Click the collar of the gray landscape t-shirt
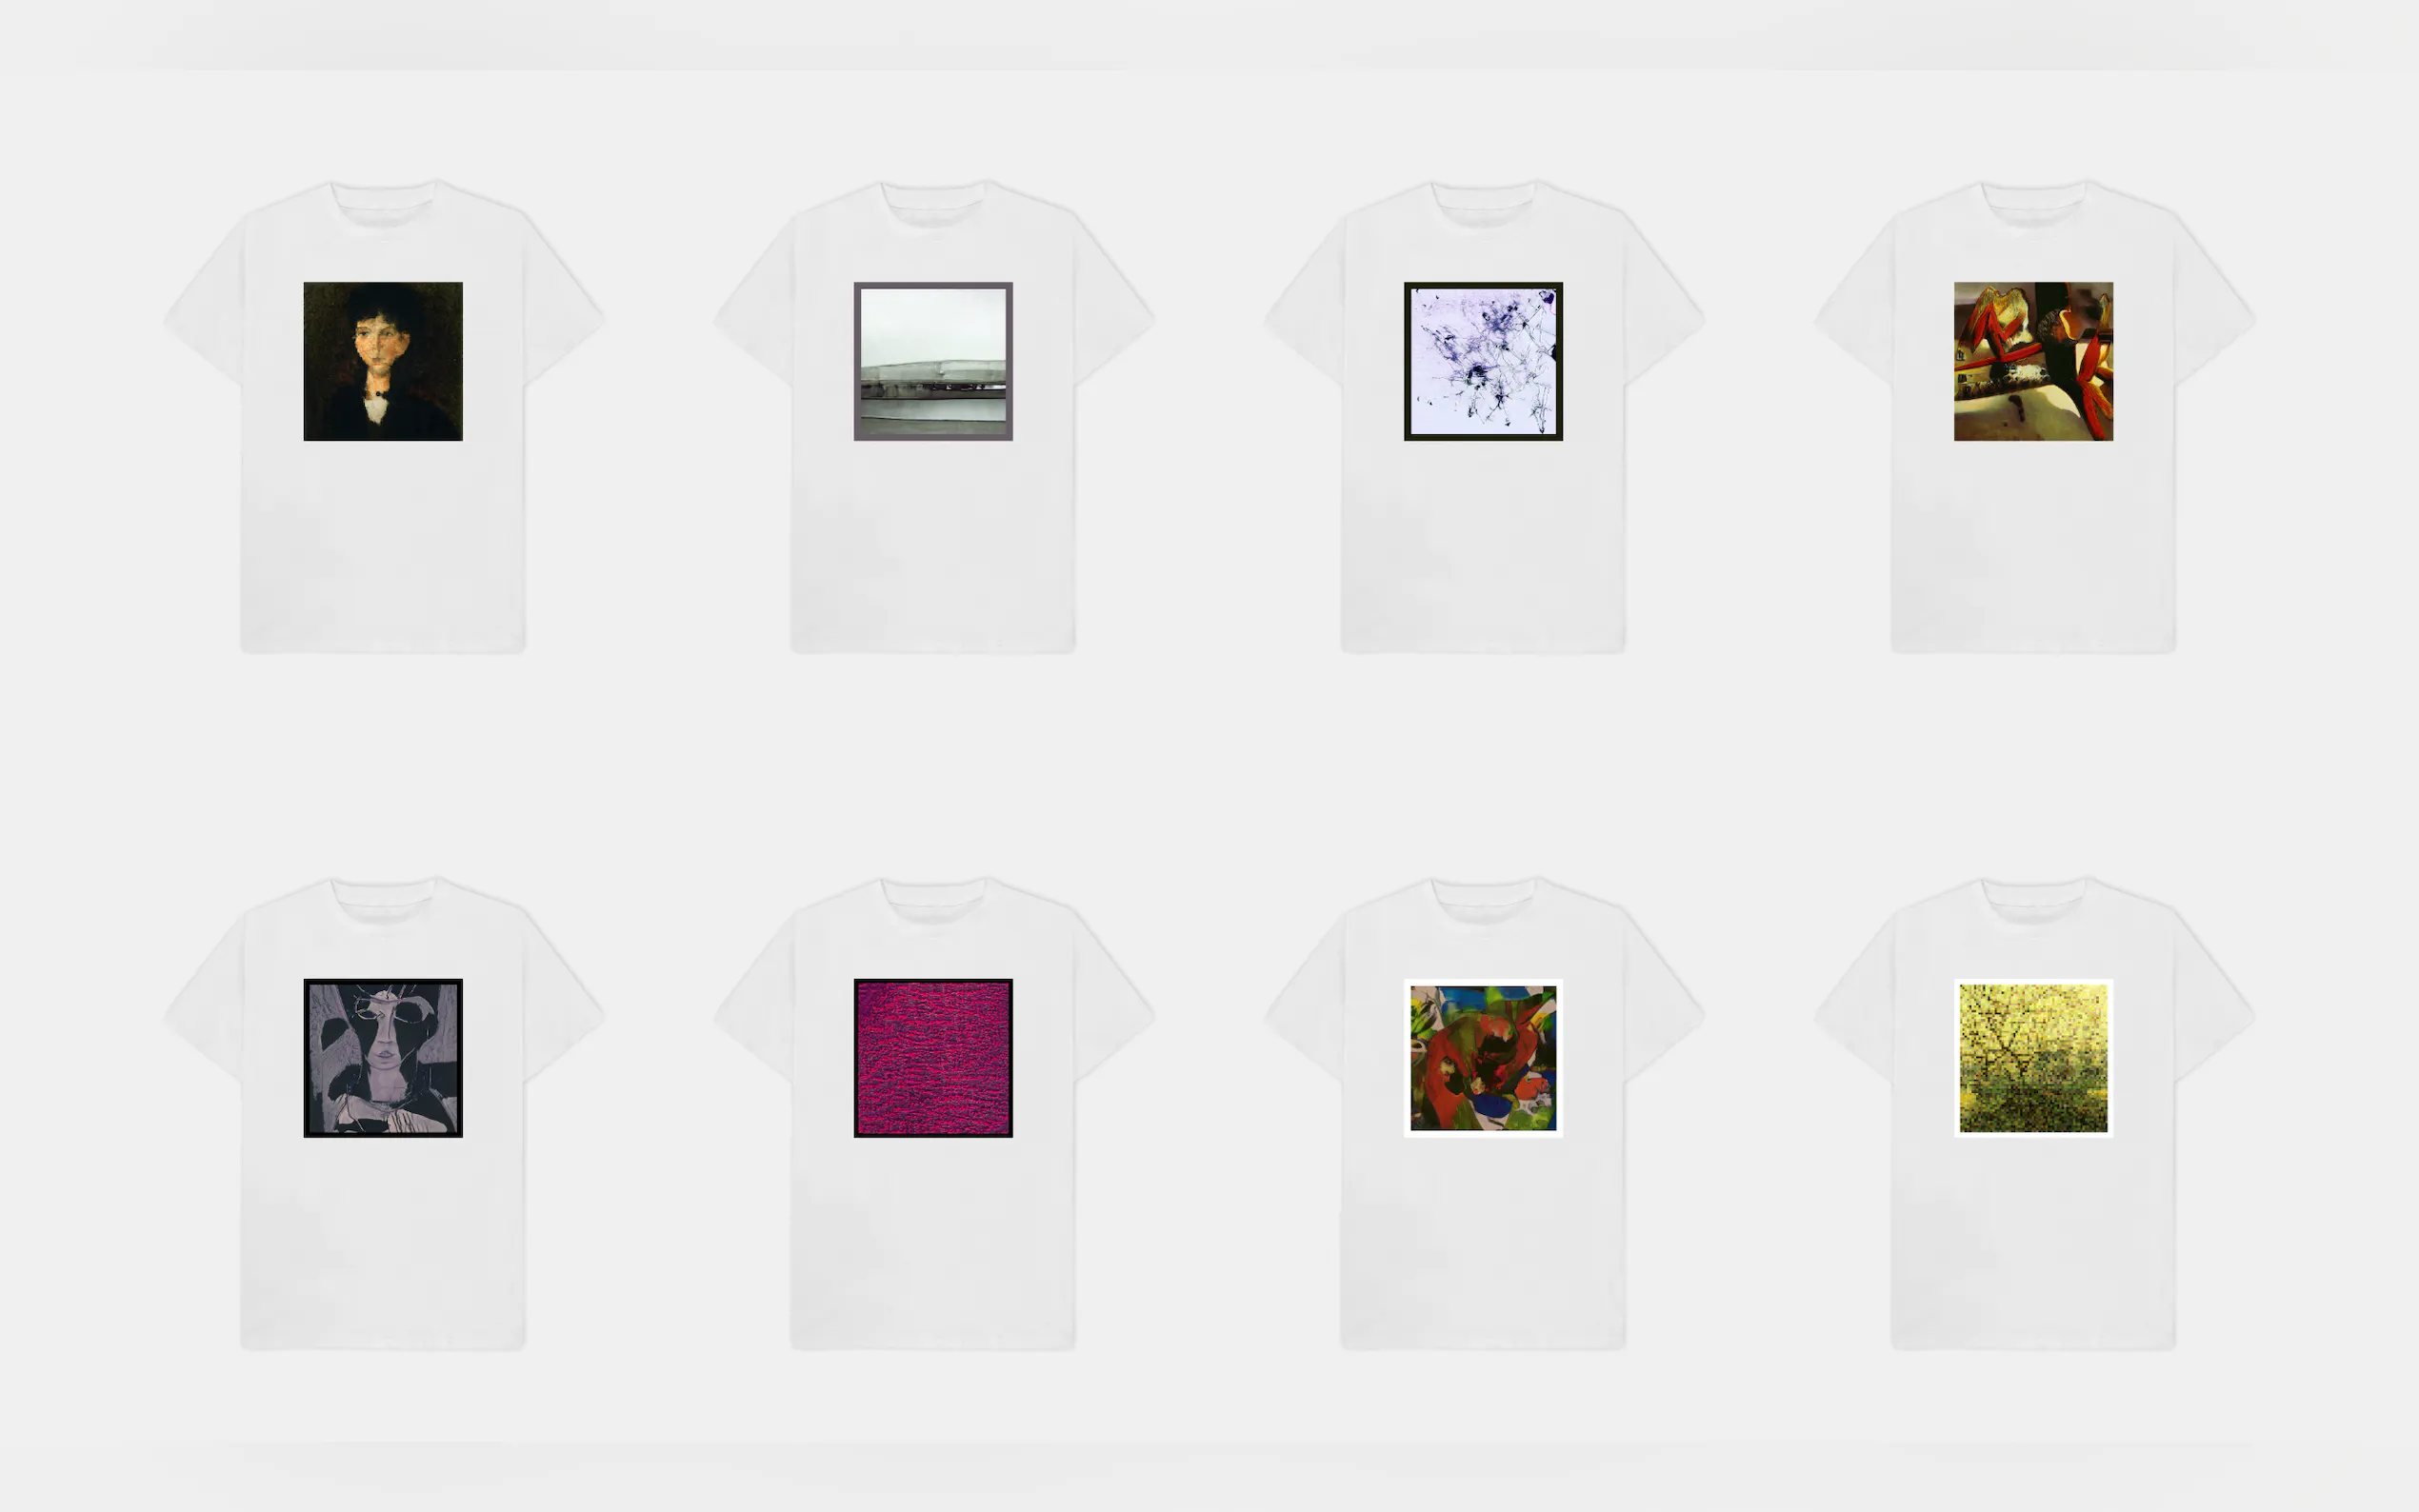Screen dimensions: 2419x1512 tap(933, 204)
